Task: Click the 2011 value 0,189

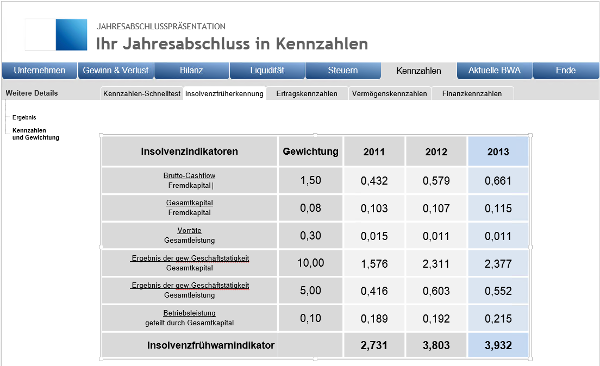Action: [374, 319]
